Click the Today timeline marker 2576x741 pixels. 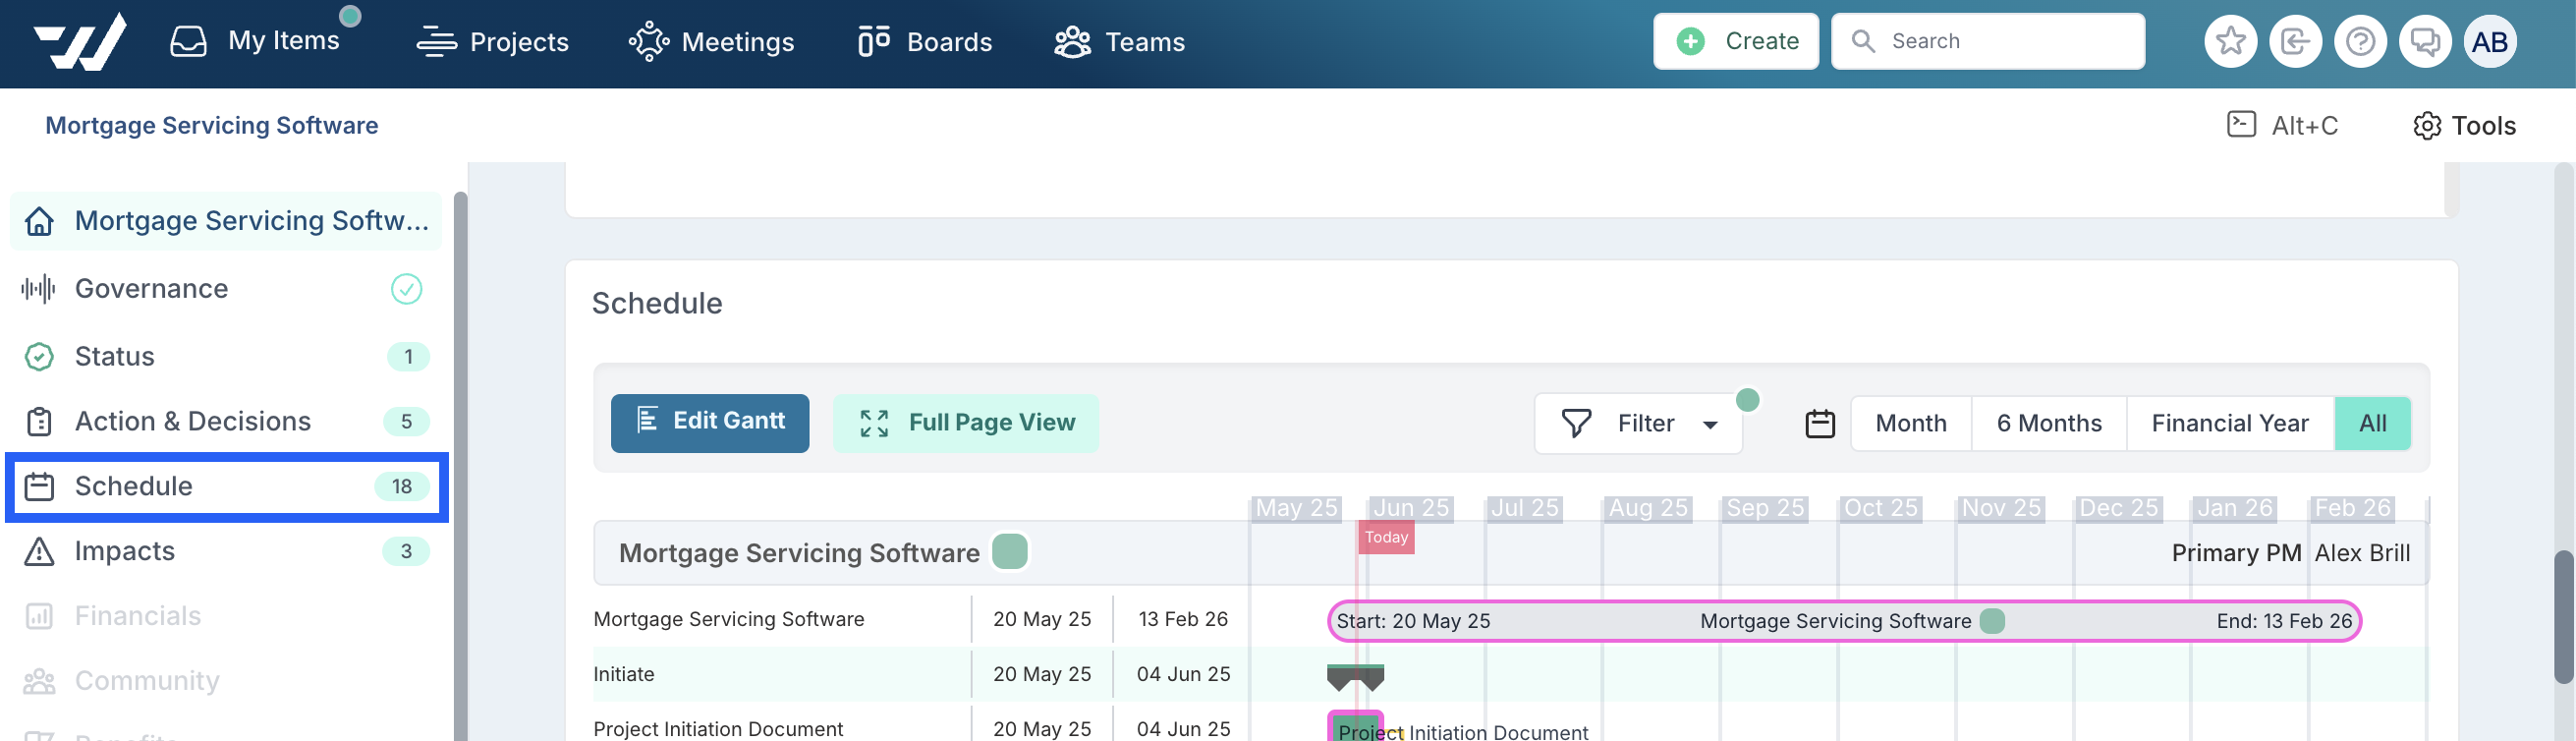(x=1386, y=538)
